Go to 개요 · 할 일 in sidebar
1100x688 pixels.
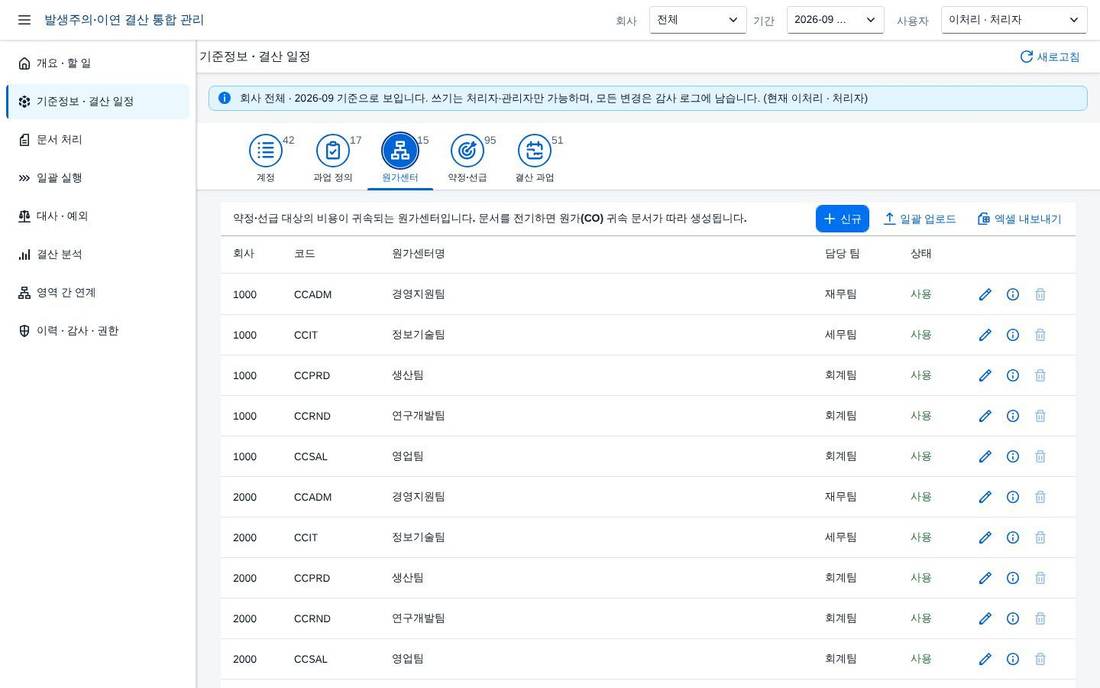coord(98,63)
